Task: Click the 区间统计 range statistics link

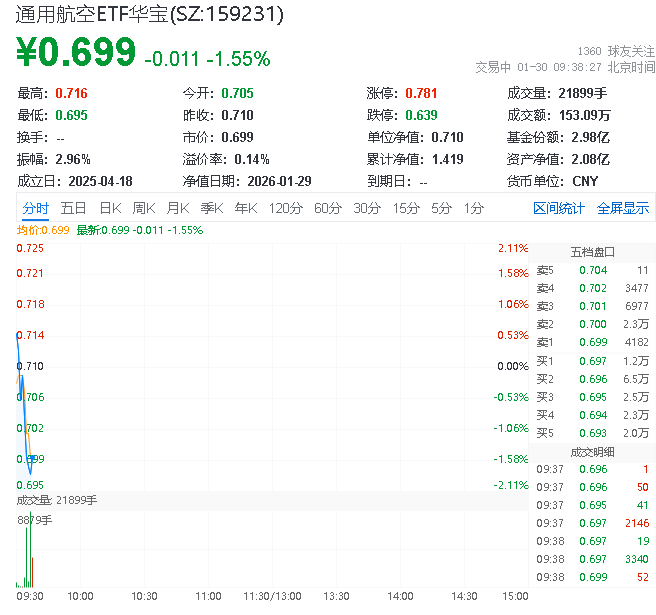Action: [x=559, y=208]
